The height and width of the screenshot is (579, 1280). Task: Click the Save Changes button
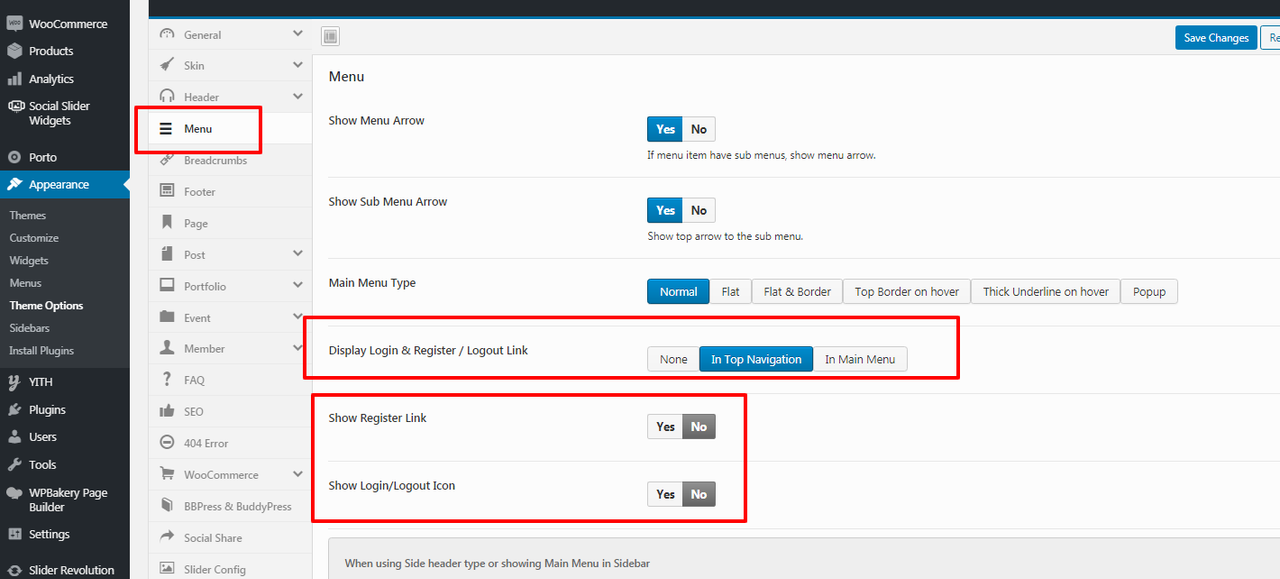tap(1216, 38)
